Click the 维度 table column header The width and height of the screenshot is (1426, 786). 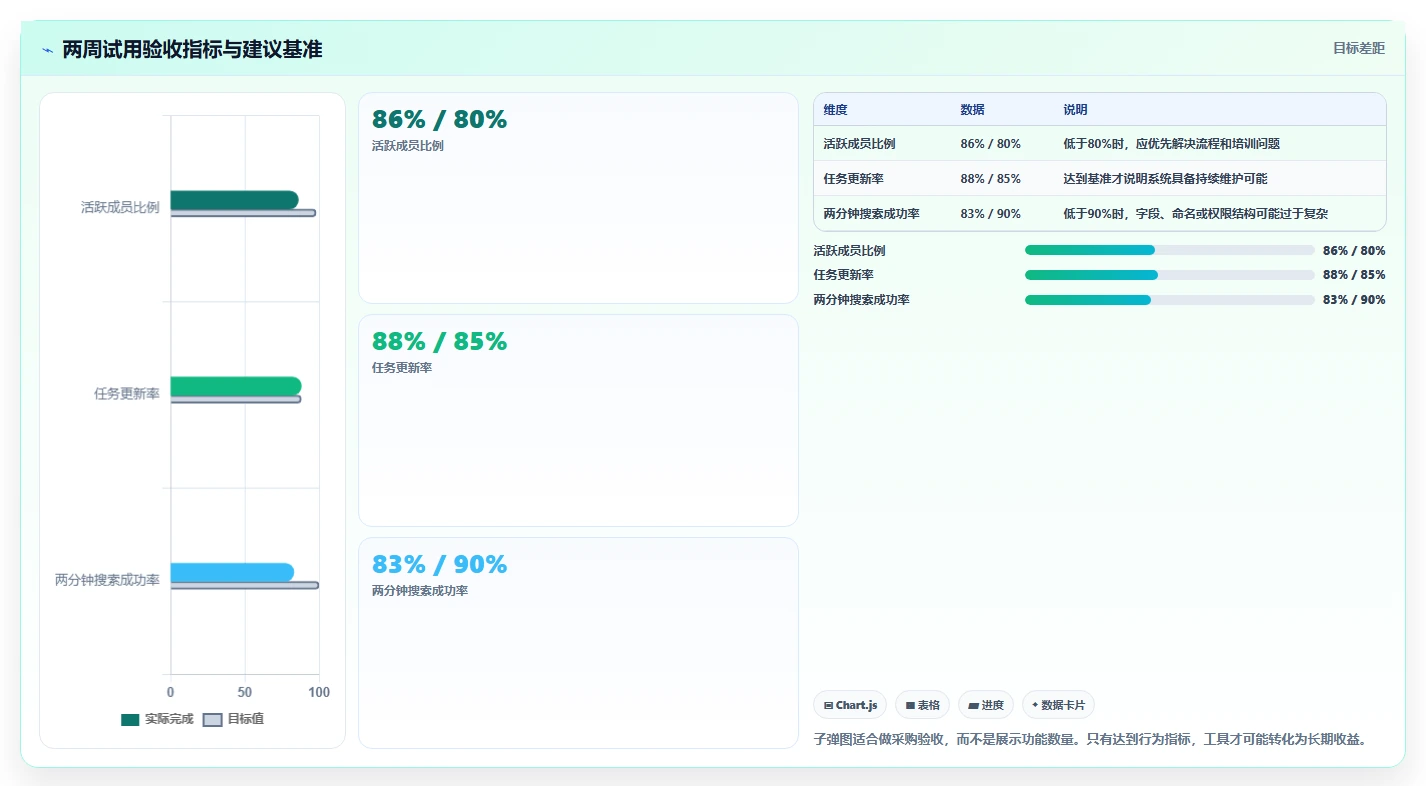point(836,110)
